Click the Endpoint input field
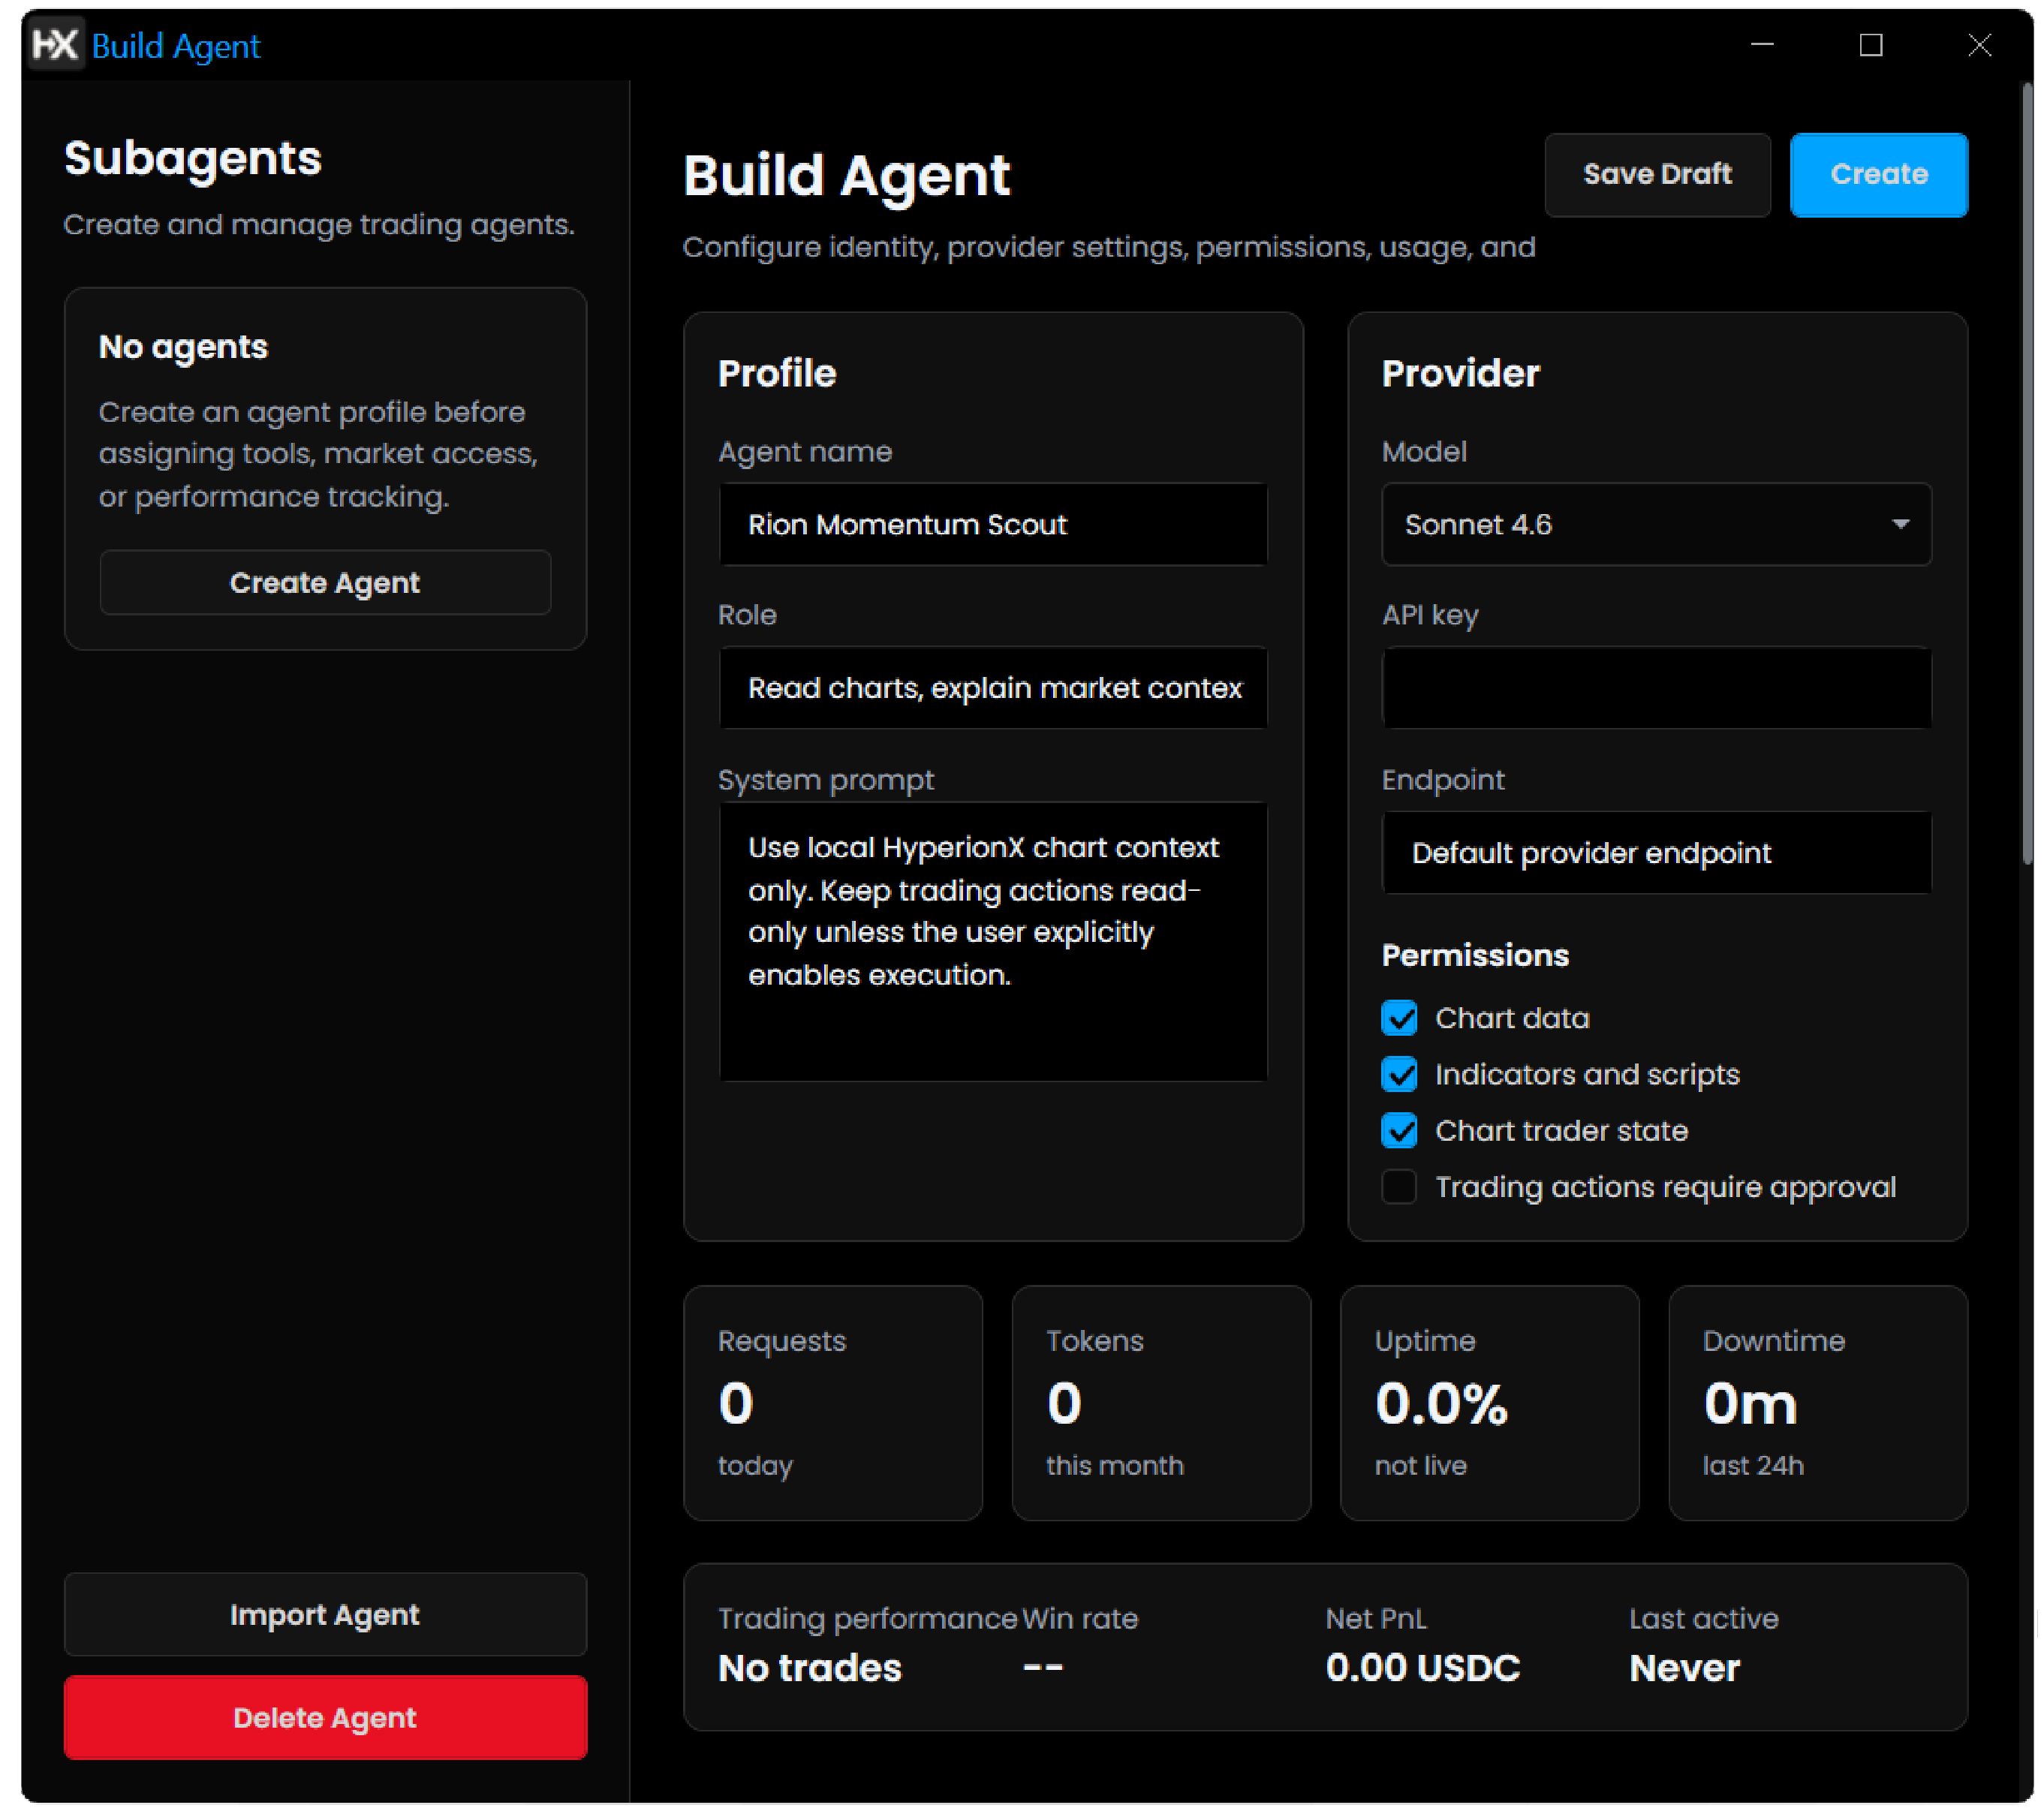Viewport: 2044px width, 1811px height. point(1656,853)
